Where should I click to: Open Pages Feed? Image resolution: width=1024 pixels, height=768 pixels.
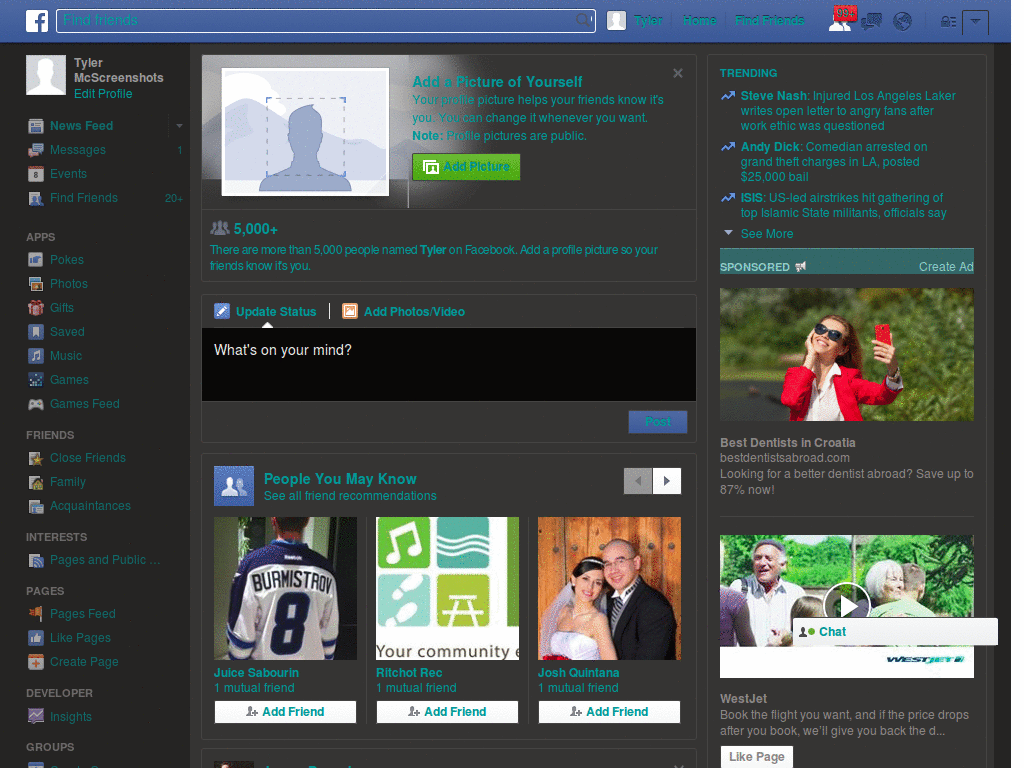click(82, 614)
